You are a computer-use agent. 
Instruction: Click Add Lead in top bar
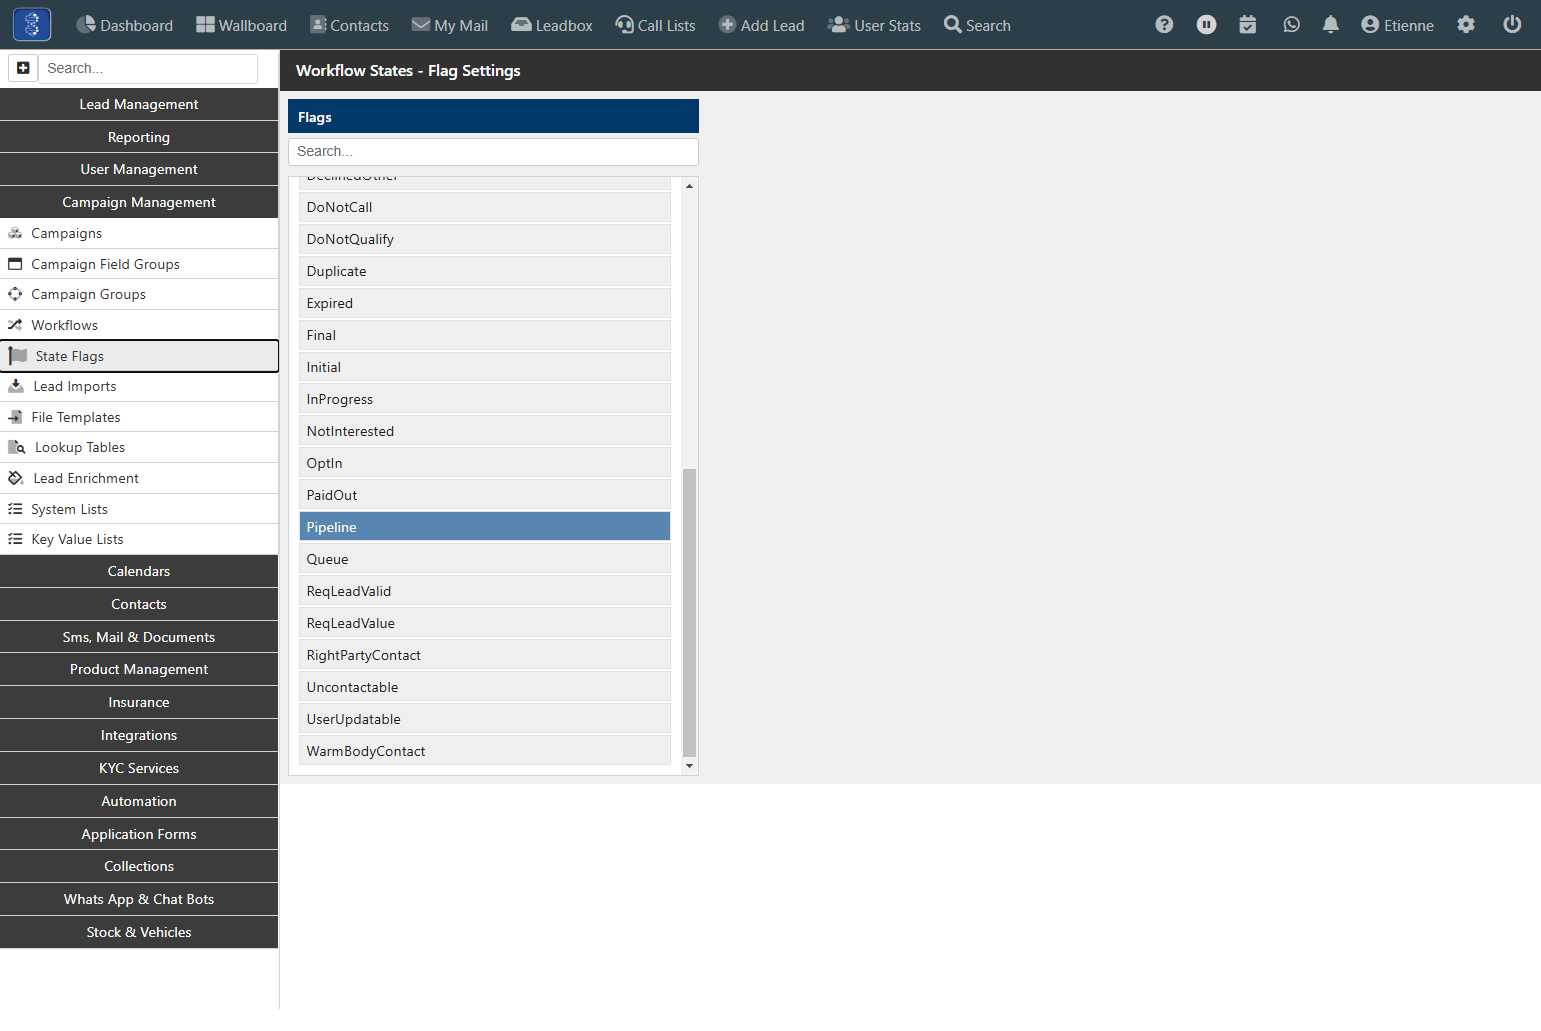761,25
